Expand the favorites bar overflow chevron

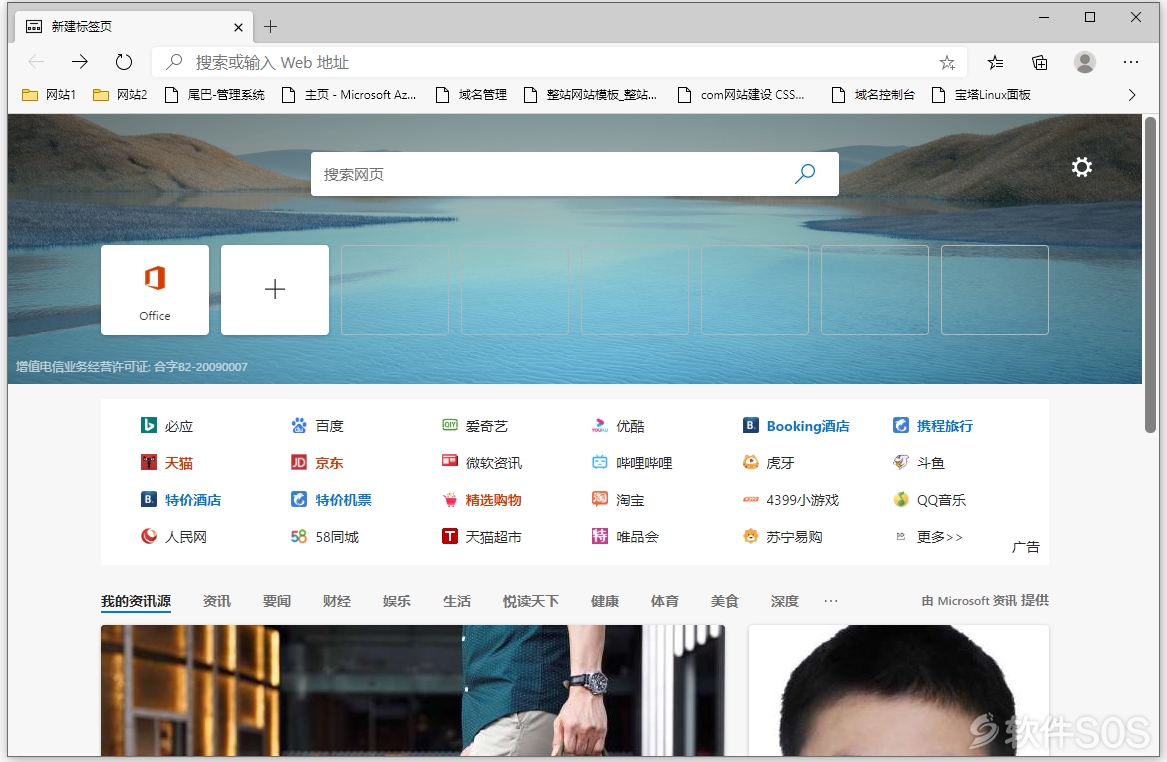1131,95
